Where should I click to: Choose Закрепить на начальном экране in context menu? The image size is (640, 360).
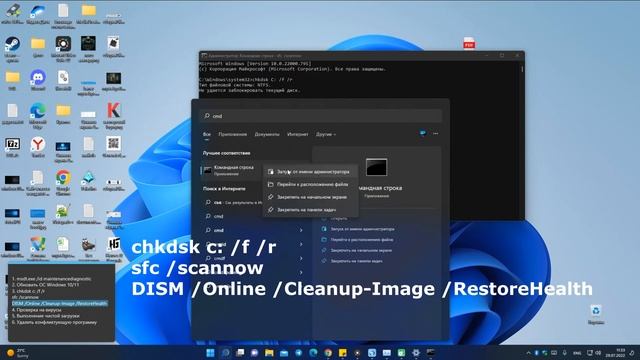[x=311, y=197]
